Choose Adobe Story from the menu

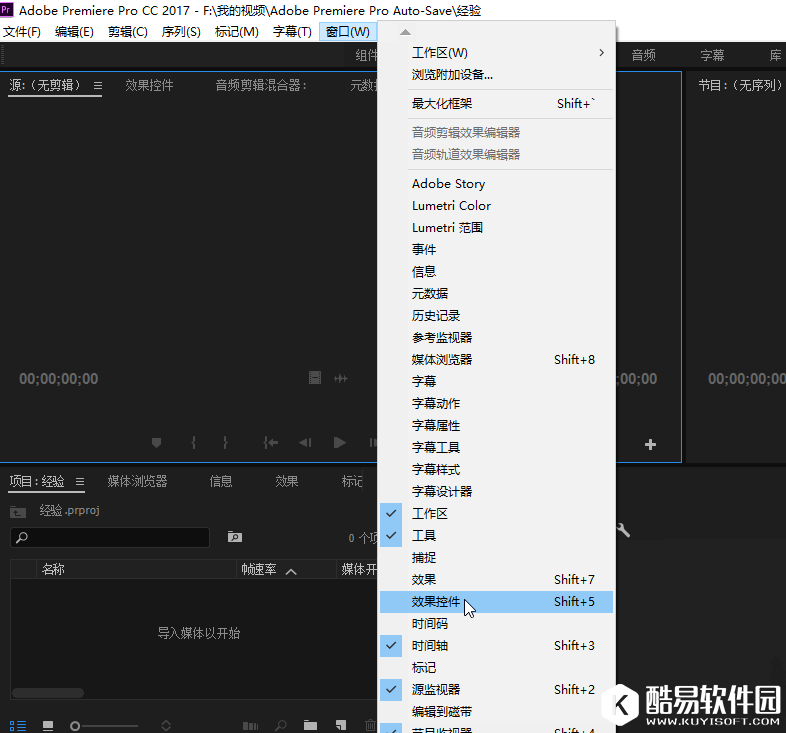pyautogui.click(x=496, y=184)
